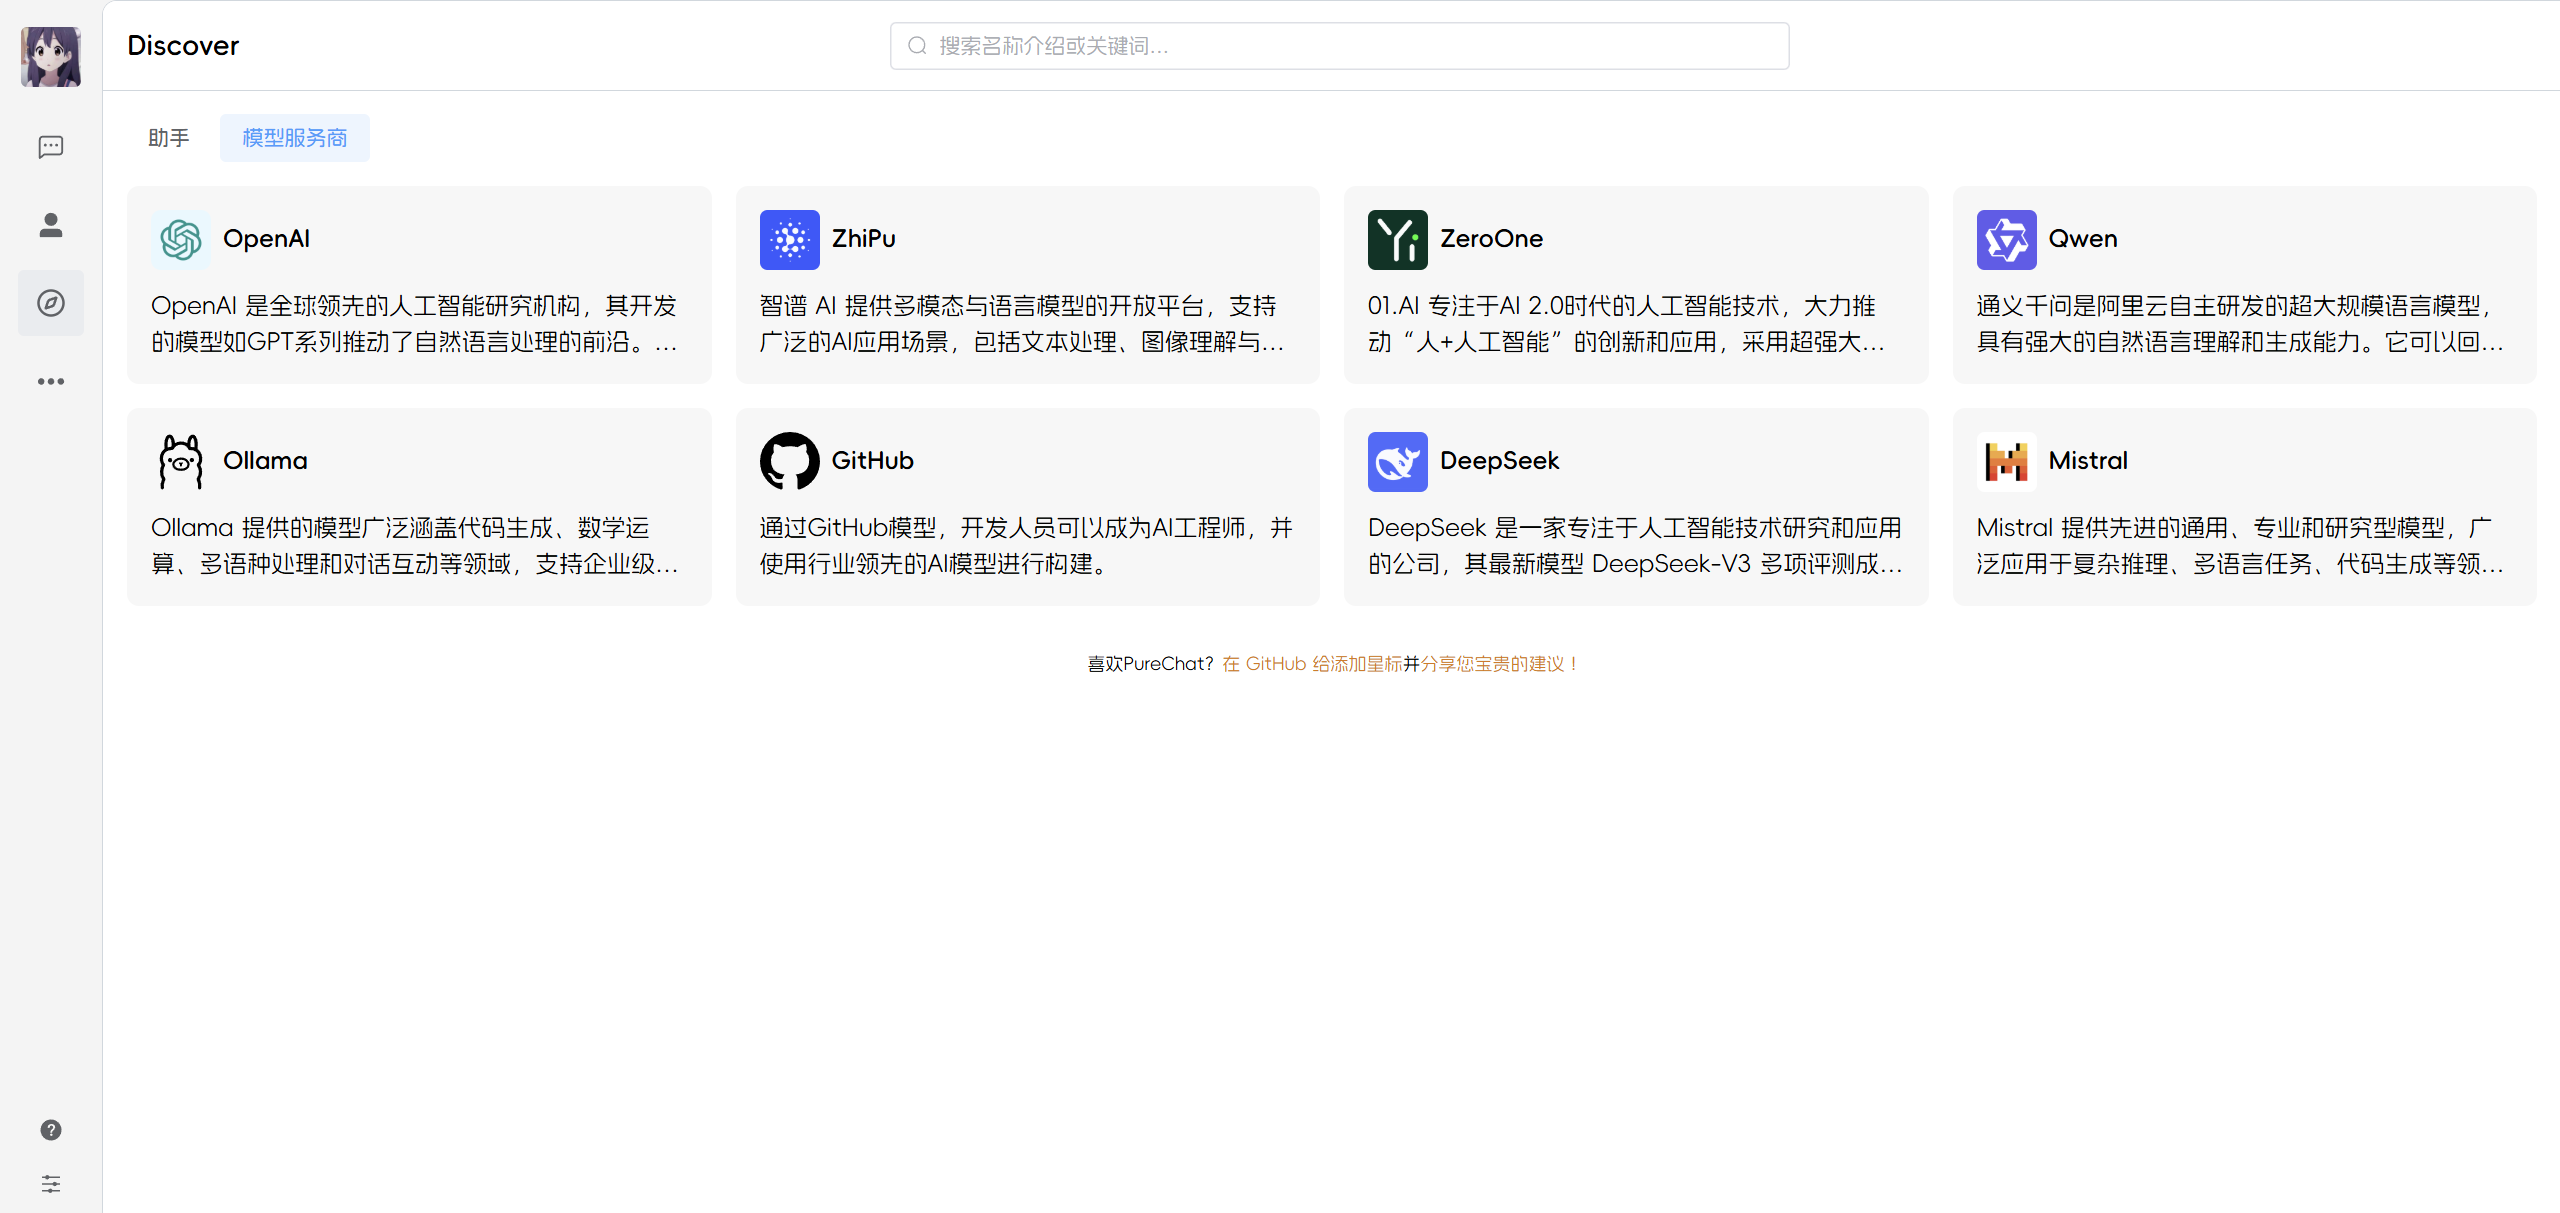The width and height of the screenshot is (2560, 1213).
Task: Click the 在 GitHub 给添加星标 link
Action: pyautogui.click(x=1311, y=664)
